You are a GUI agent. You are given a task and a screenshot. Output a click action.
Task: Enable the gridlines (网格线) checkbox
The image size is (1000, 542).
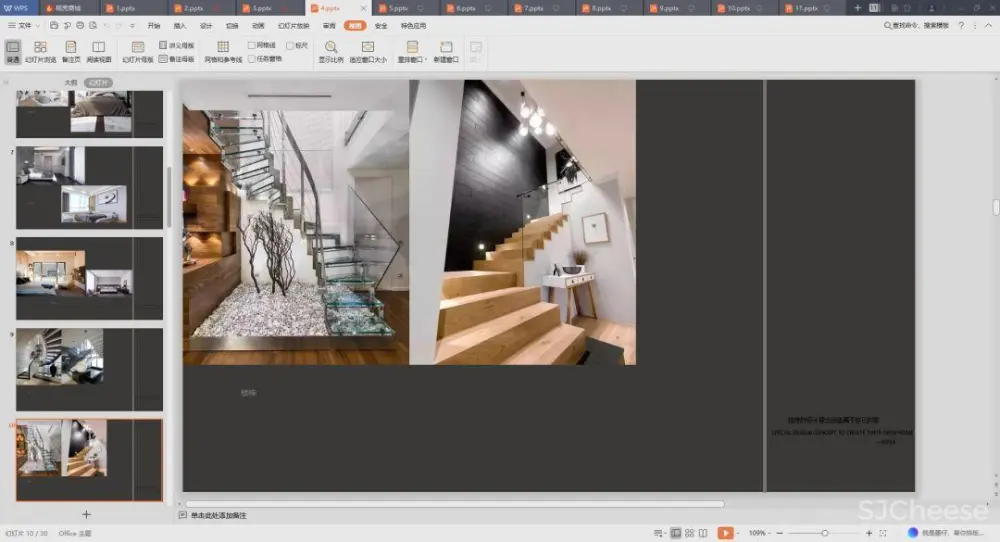point(252,46)
